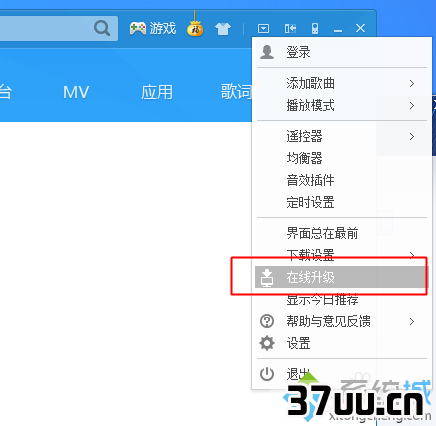436x426 pixels.
Task: Click inside the search input field
Action: tap(47, 28)
